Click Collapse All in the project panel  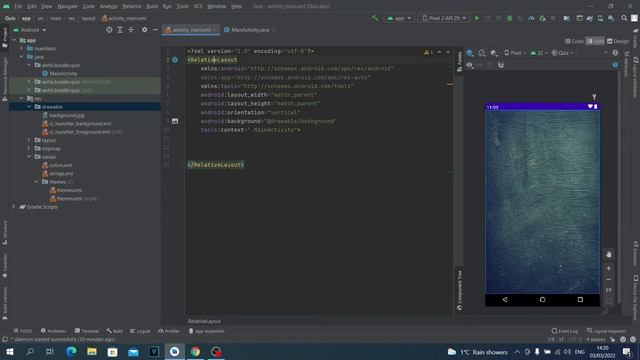(131, 30)
